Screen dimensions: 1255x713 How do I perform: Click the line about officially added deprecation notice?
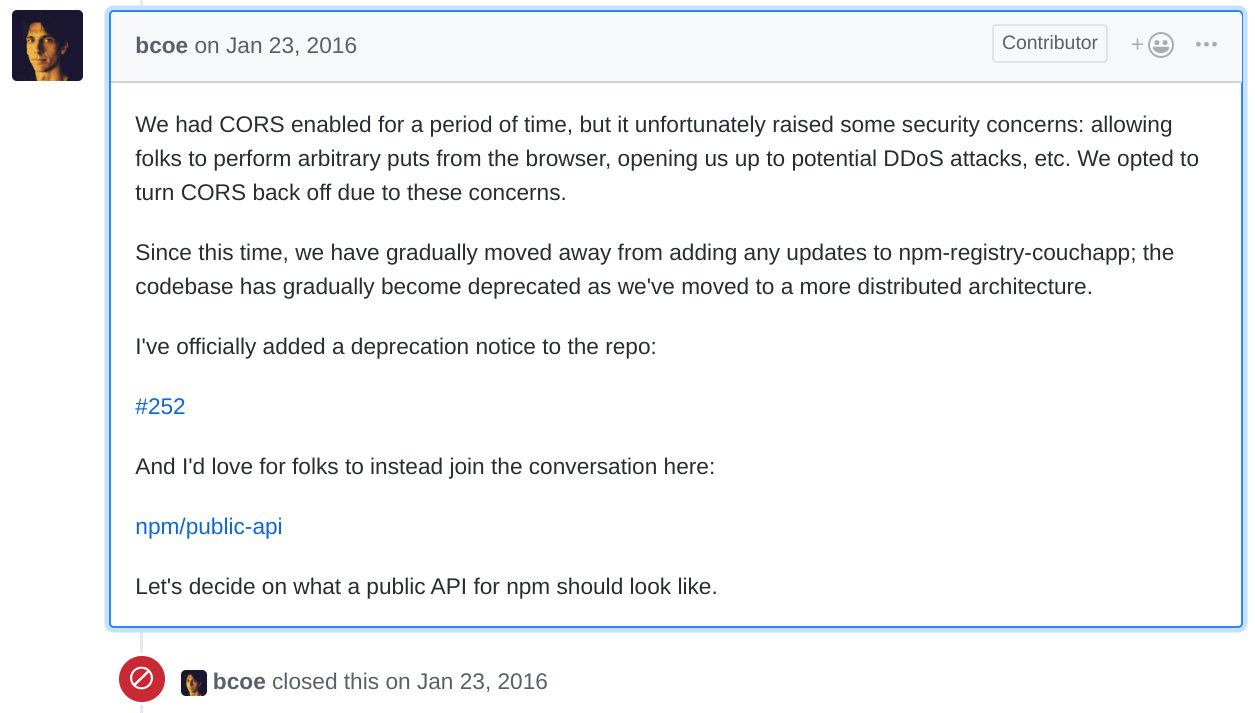click(x=396, y=347)
